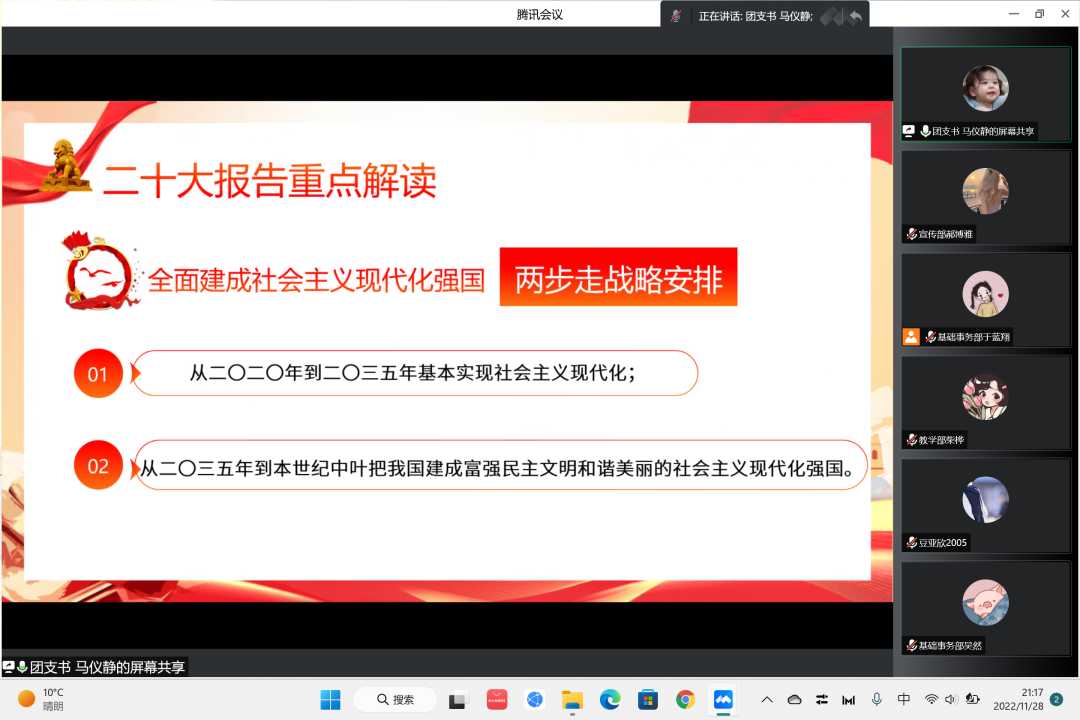Click the screen-share icon beside 团支书 马仪静

[909, 131]
